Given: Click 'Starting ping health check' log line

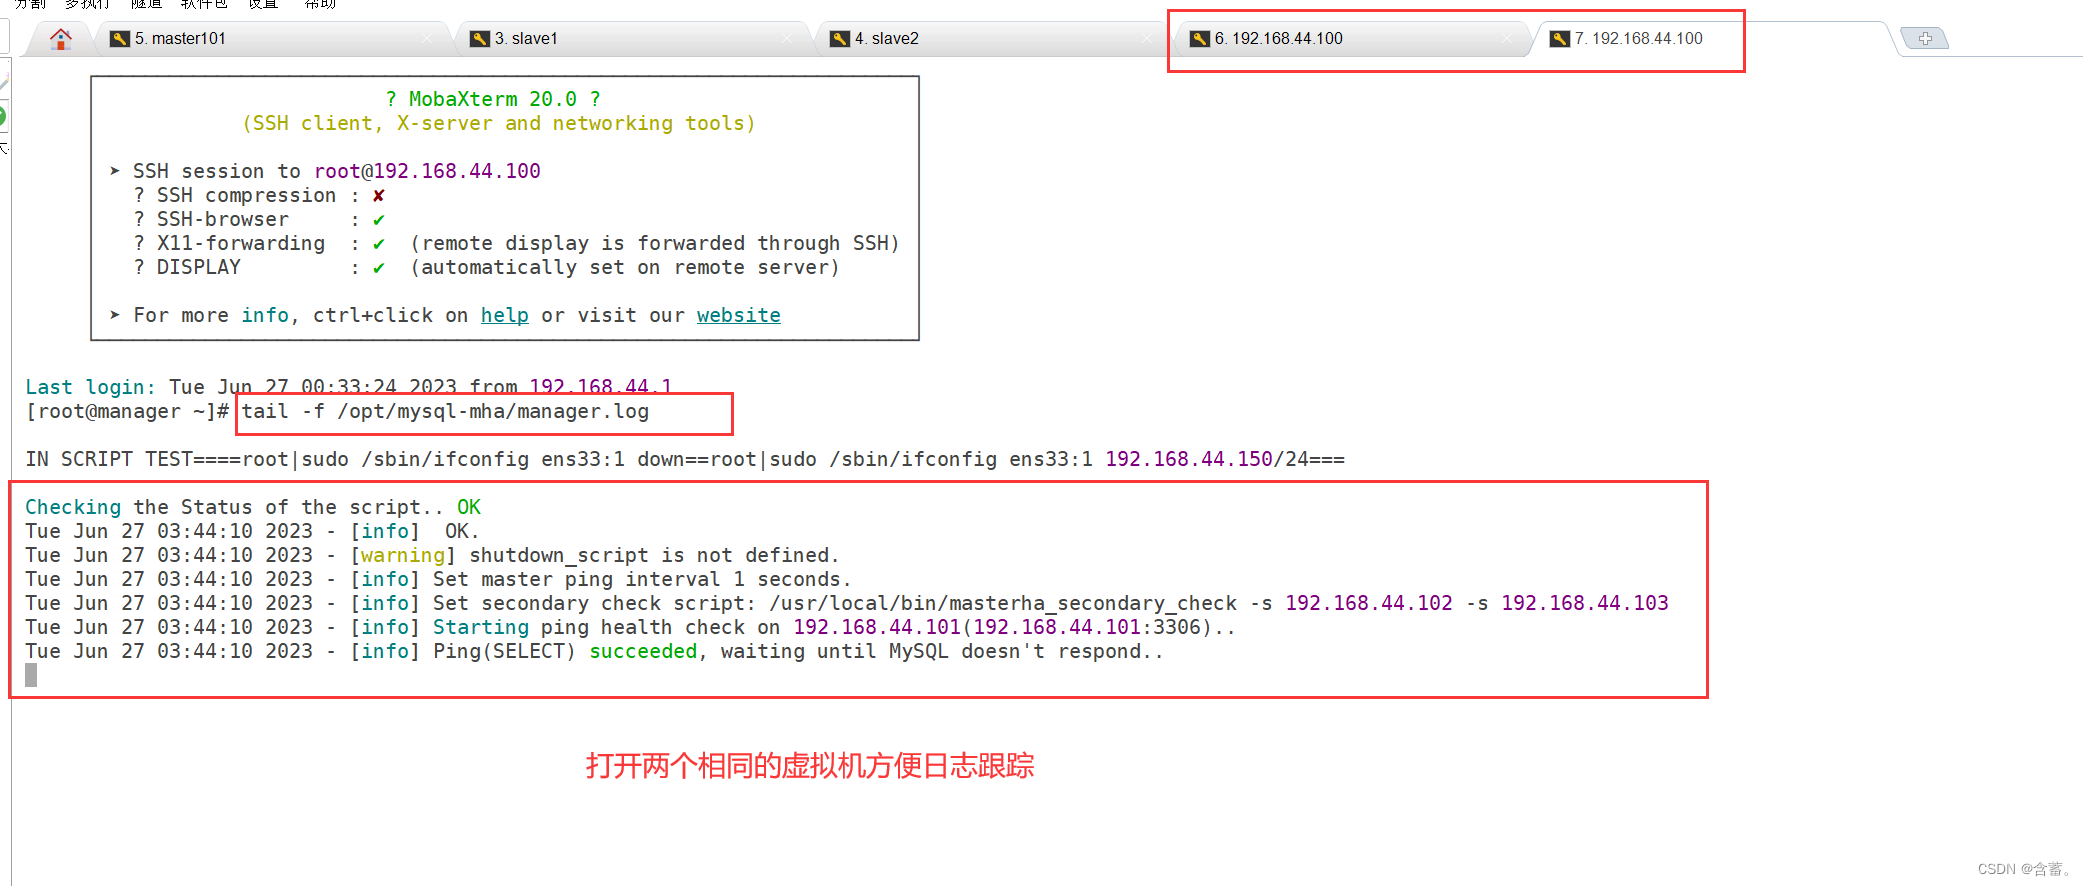Looking at the screenshot, I should tap(631, 628).
